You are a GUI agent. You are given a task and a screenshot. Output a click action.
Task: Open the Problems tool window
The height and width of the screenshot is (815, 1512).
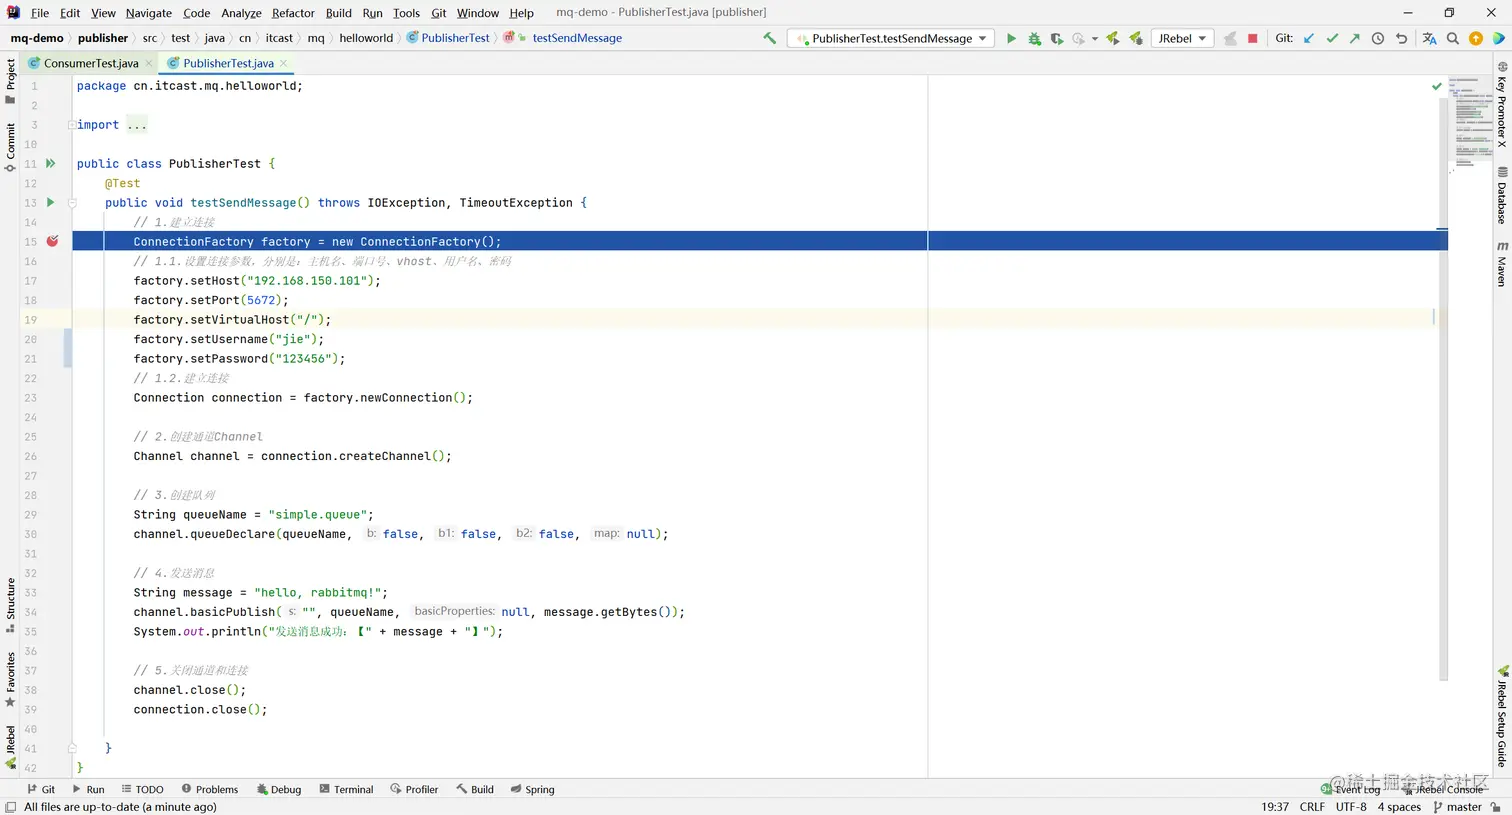[209, 789]
